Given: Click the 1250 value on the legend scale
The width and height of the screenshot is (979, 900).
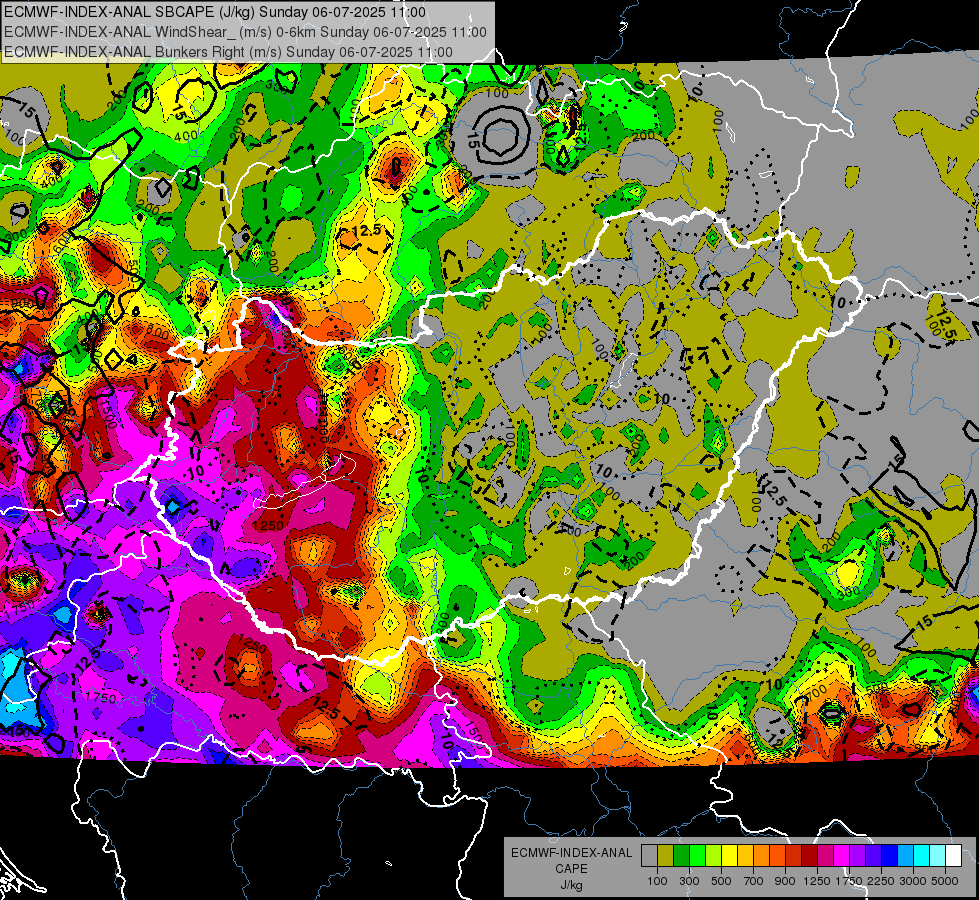Looking at the screenshot, I should point(817,881).
